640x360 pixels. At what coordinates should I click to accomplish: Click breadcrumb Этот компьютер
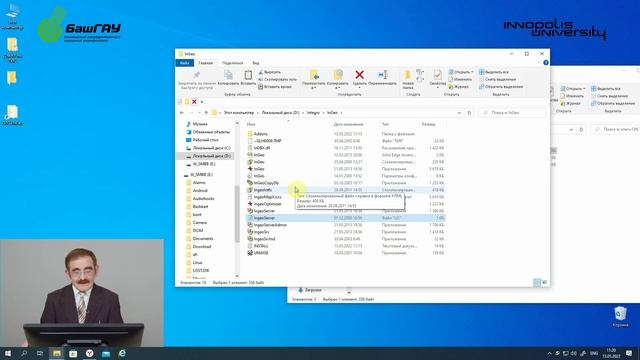[x=239, y=113]
